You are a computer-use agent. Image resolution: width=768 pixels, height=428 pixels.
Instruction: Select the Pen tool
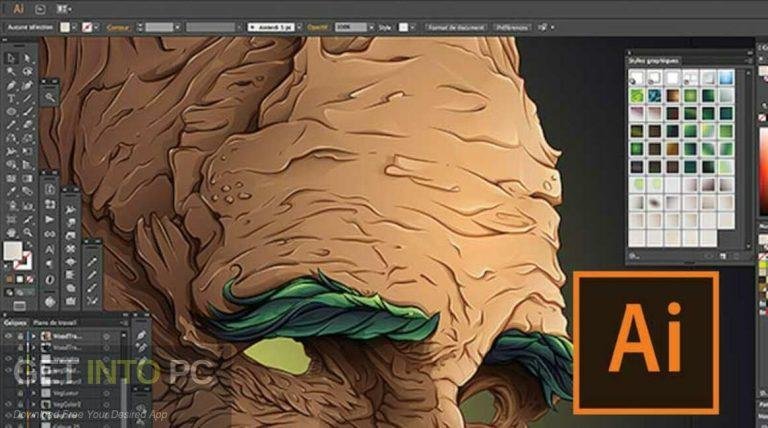coord(11,85)
